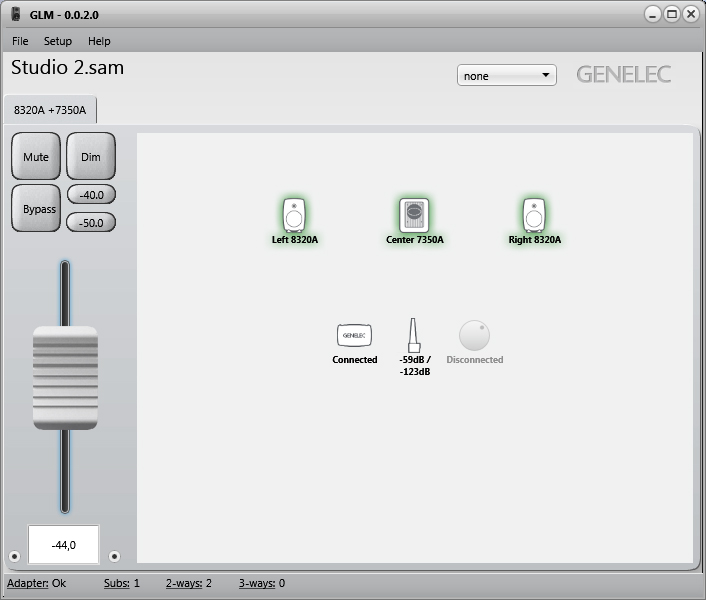Toggle the Bypass button
This screenshot has width=706, height=600.
coord(36,208)
